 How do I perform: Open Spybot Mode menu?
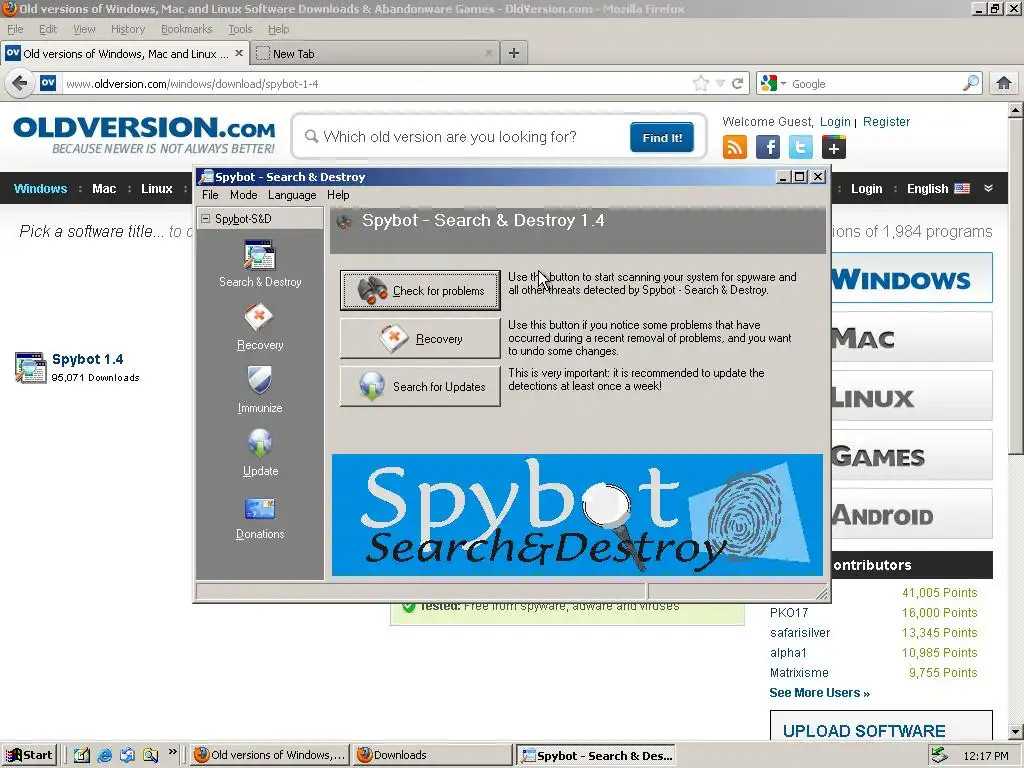(x=244, y=195)
